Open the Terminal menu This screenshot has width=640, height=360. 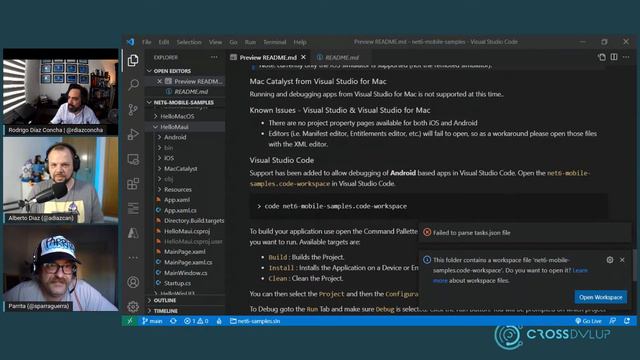[x=274, y=42]
